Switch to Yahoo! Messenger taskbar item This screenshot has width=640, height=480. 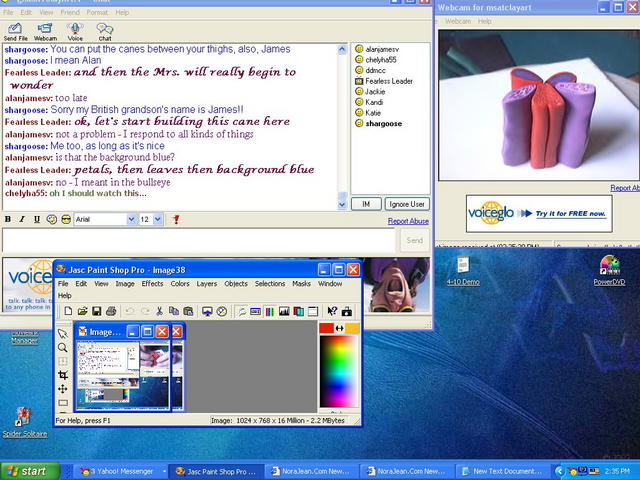click(122, 471)
